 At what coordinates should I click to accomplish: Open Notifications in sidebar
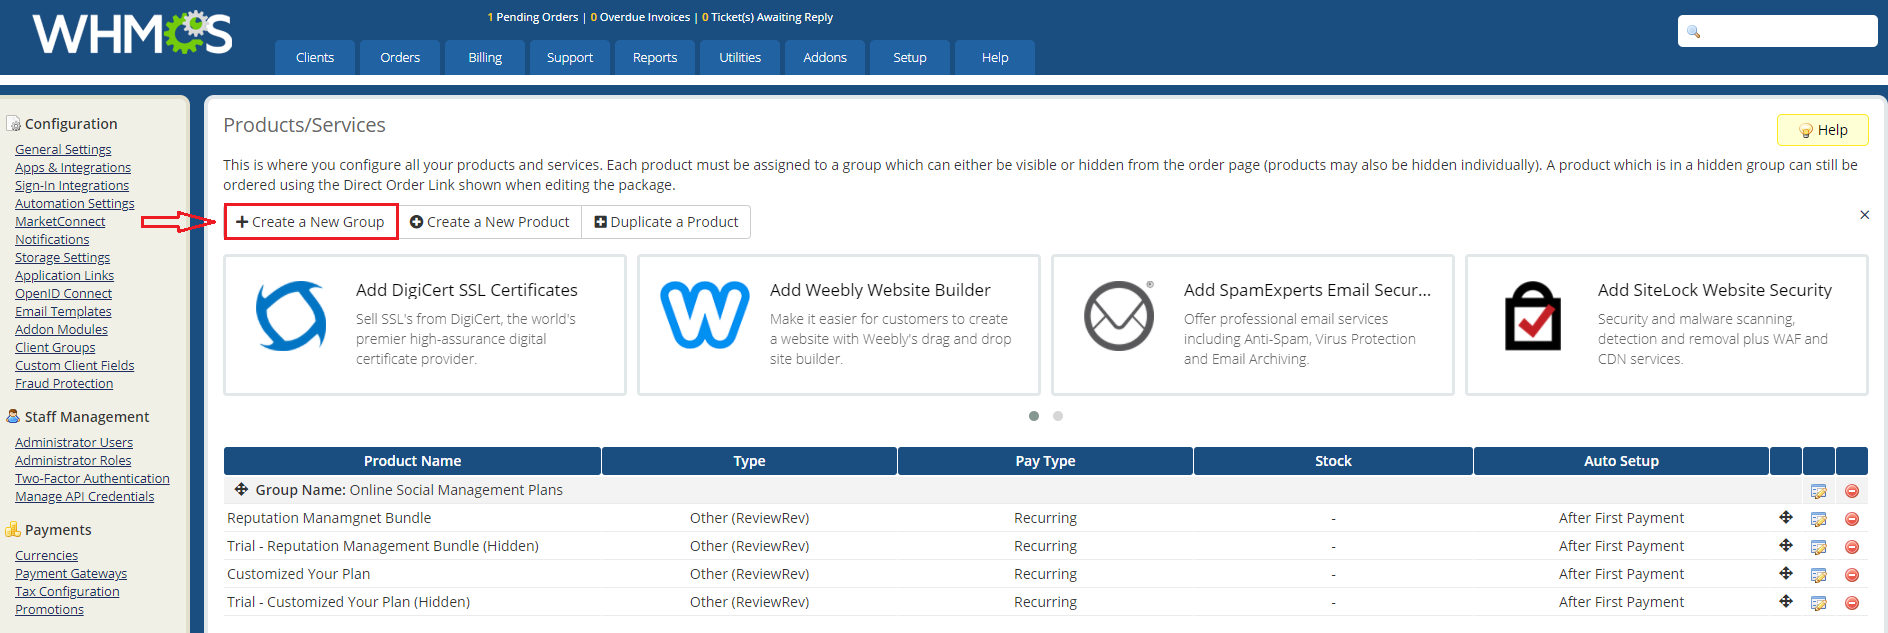coord(52,239)
